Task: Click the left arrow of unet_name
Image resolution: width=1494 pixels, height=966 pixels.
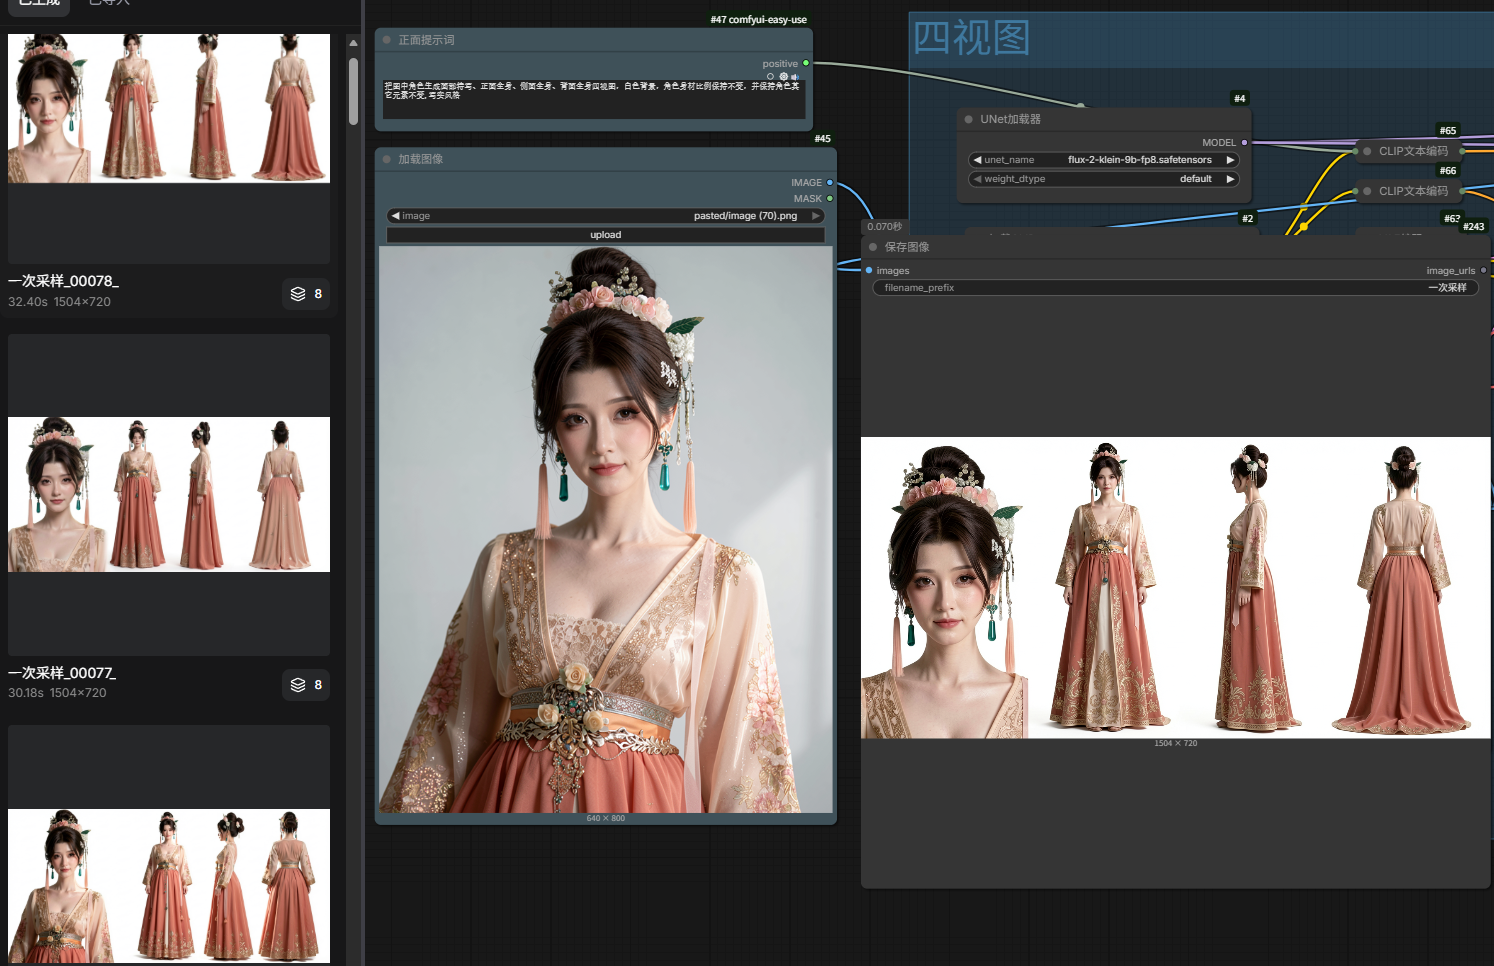Action: pyautogui.click(x=977, y=160)
